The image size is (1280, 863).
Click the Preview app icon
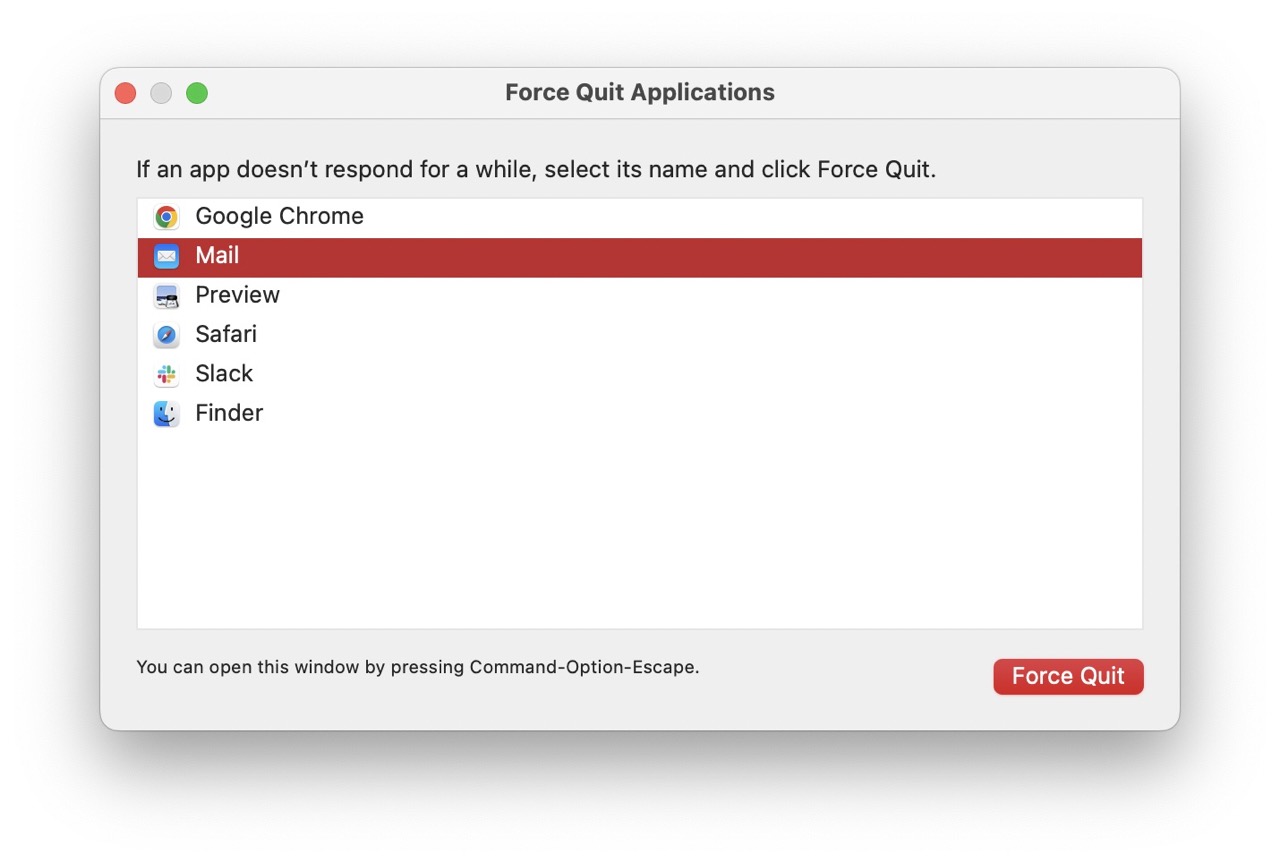[165, 295]
